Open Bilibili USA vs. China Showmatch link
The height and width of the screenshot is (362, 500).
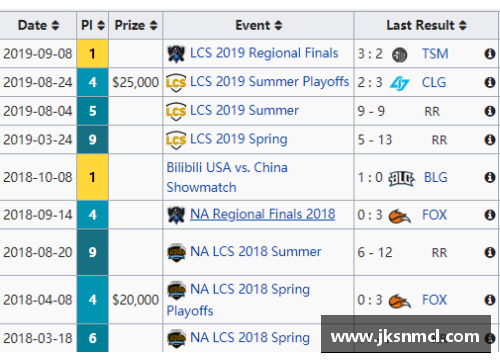click(x=227, y=177)
